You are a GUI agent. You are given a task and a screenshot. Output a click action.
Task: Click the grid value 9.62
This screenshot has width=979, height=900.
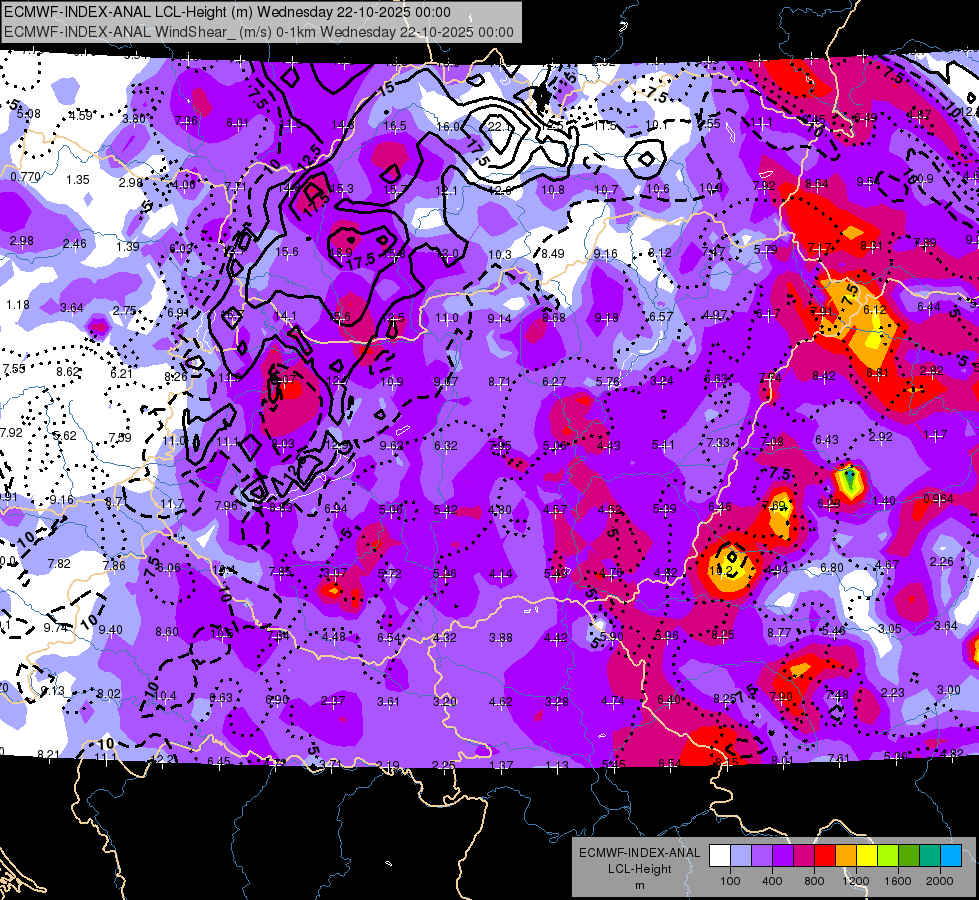[391, 446]
